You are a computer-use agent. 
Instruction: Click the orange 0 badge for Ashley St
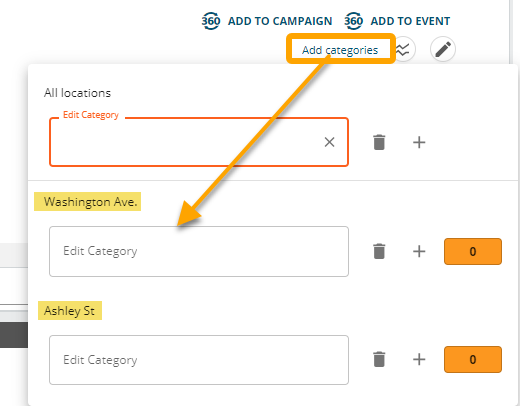pyautogui.click(x=473, y=359)
